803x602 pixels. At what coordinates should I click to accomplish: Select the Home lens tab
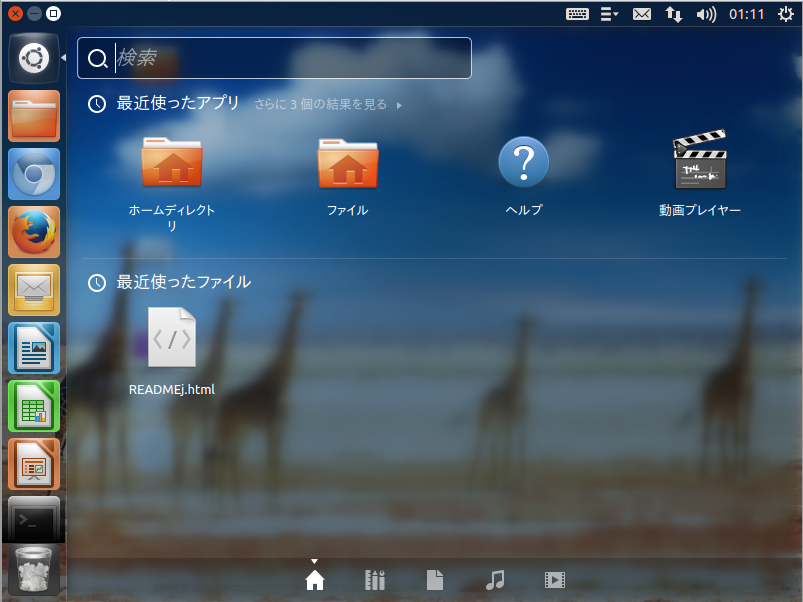(314, 580)
